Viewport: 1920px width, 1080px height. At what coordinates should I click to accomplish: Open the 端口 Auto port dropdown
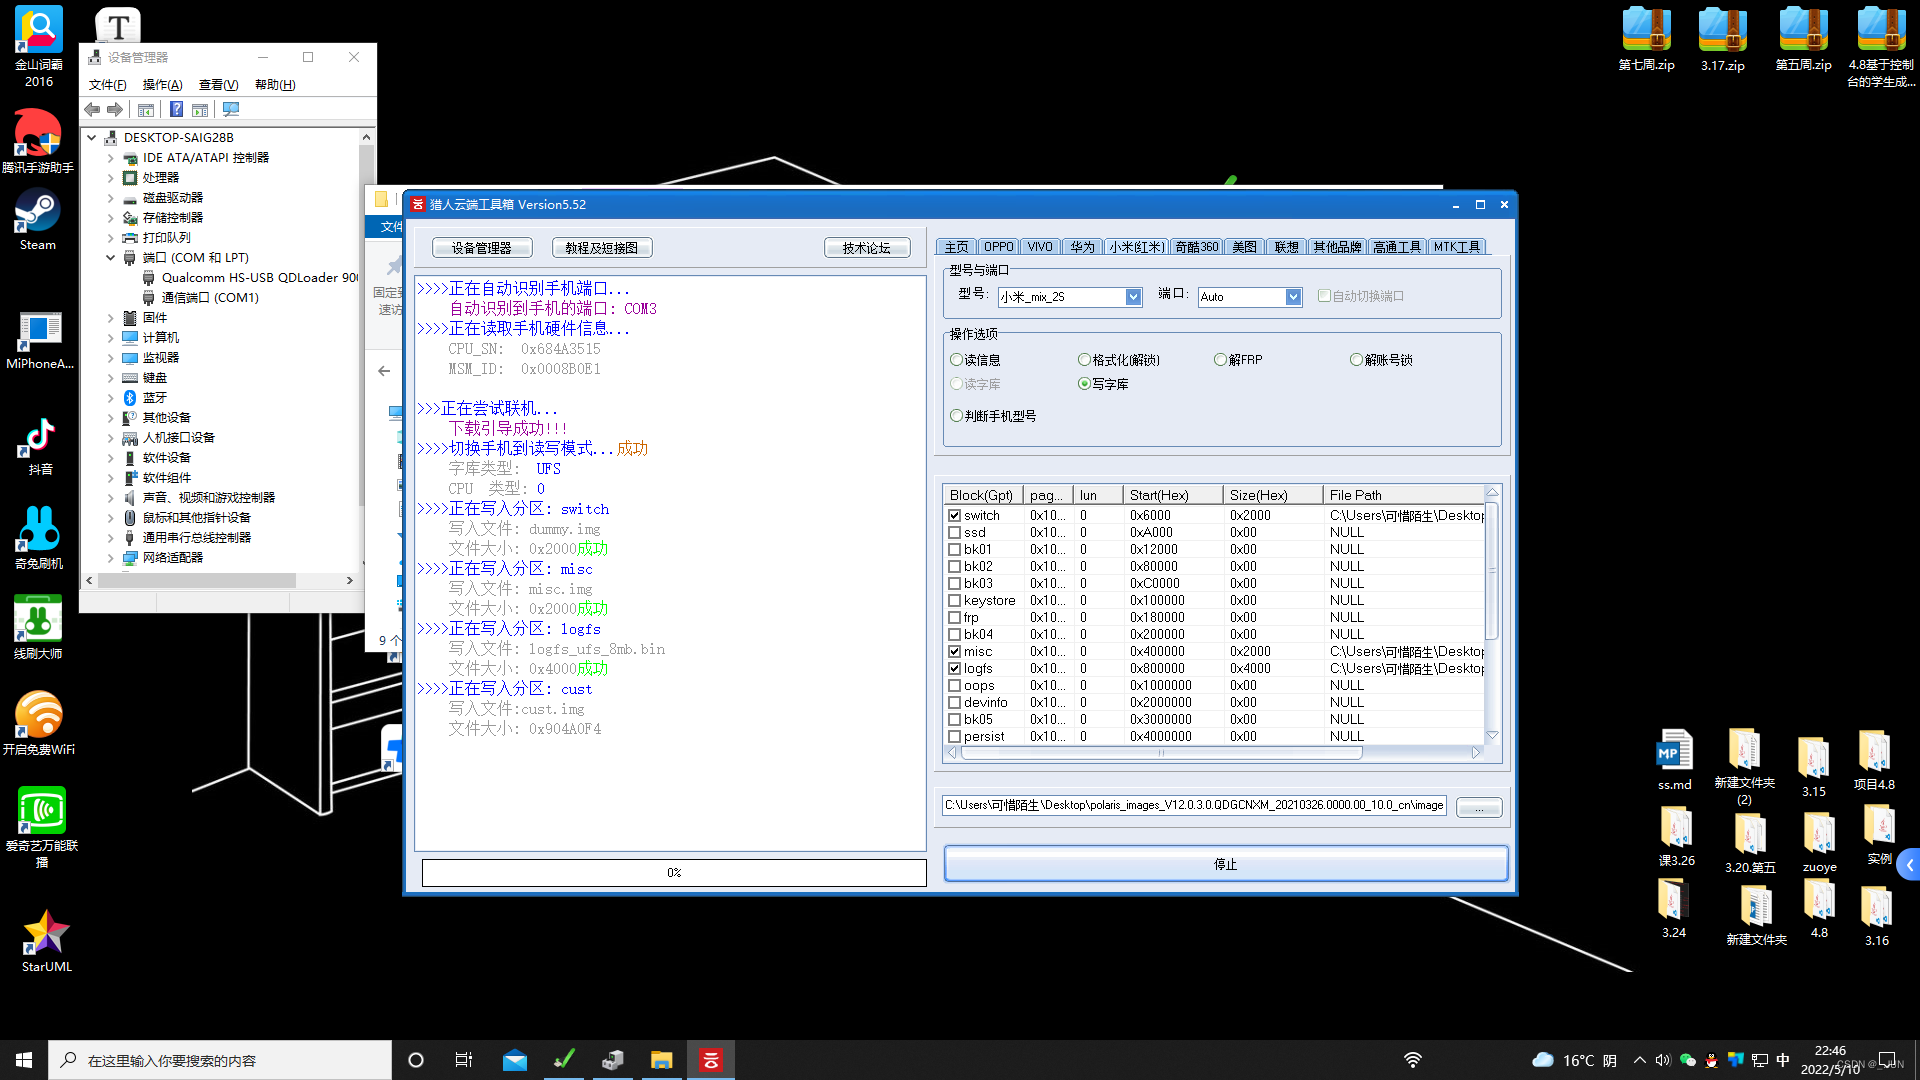[x=1293, y=297]
